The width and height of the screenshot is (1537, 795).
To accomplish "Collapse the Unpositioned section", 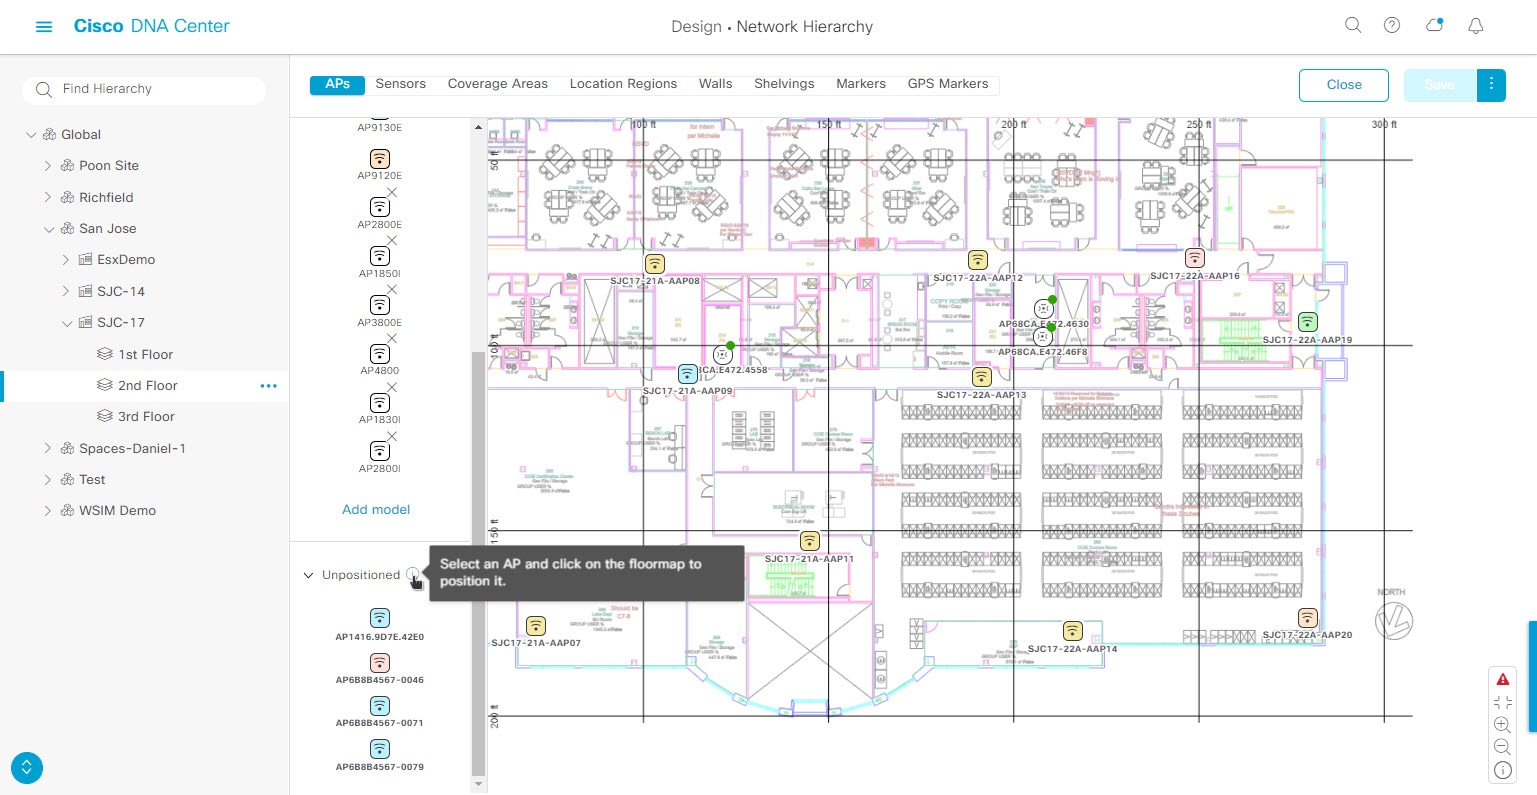I will [x=308, y=575].
